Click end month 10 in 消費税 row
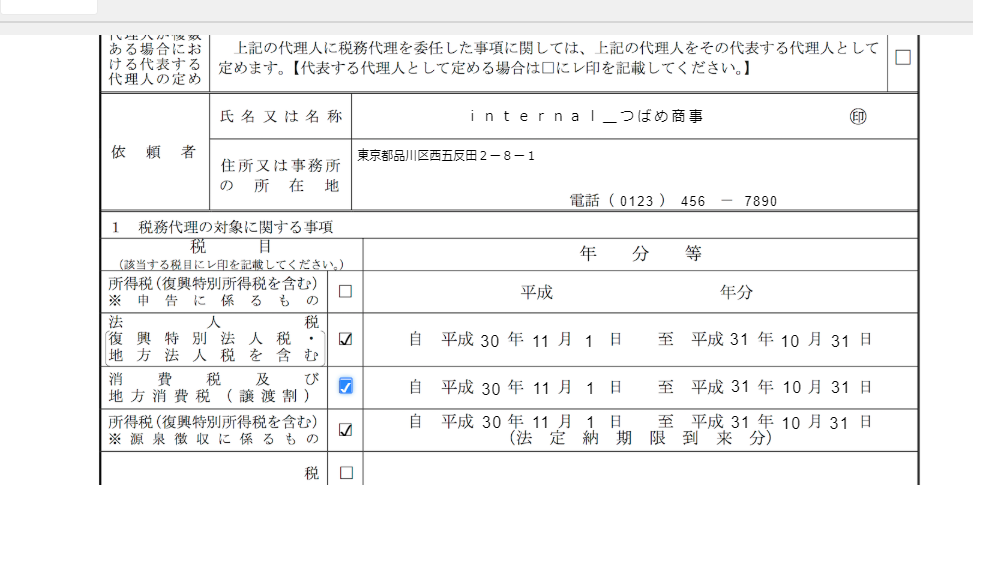Viewport: 994px width, 568px height. (792, 388)
